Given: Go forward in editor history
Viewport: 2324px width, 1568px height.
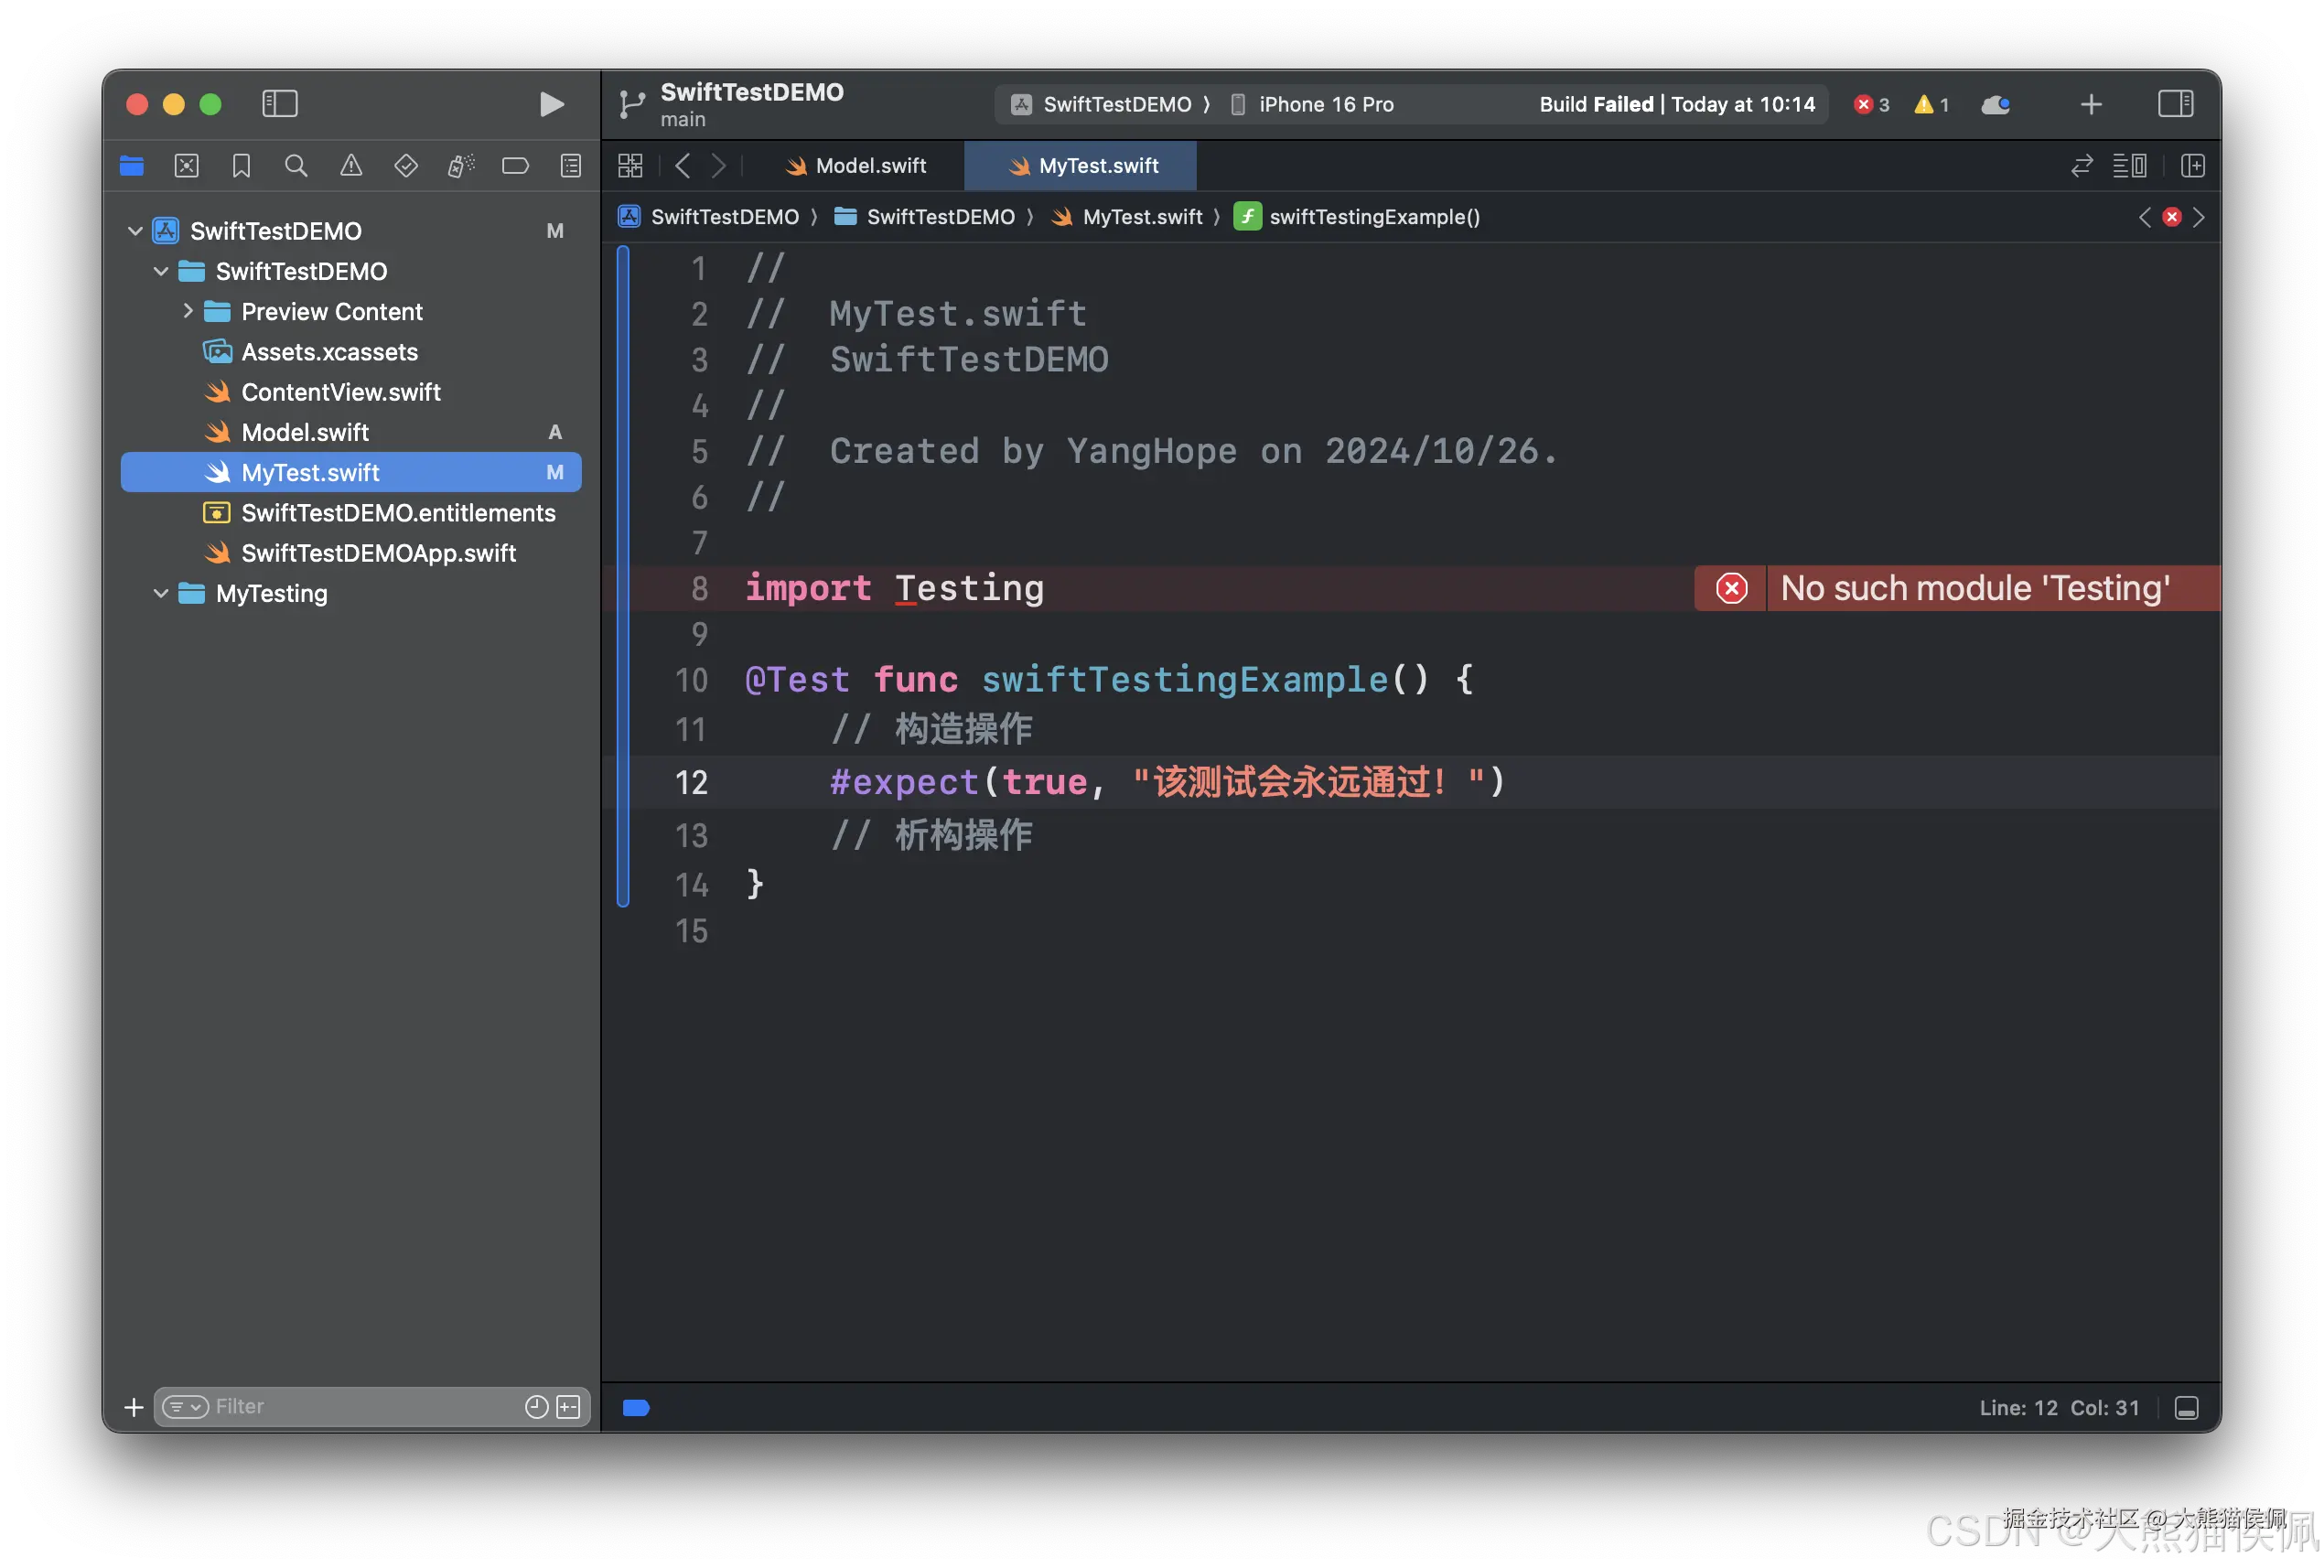Looking at the screenshot, I should (719, 166).
